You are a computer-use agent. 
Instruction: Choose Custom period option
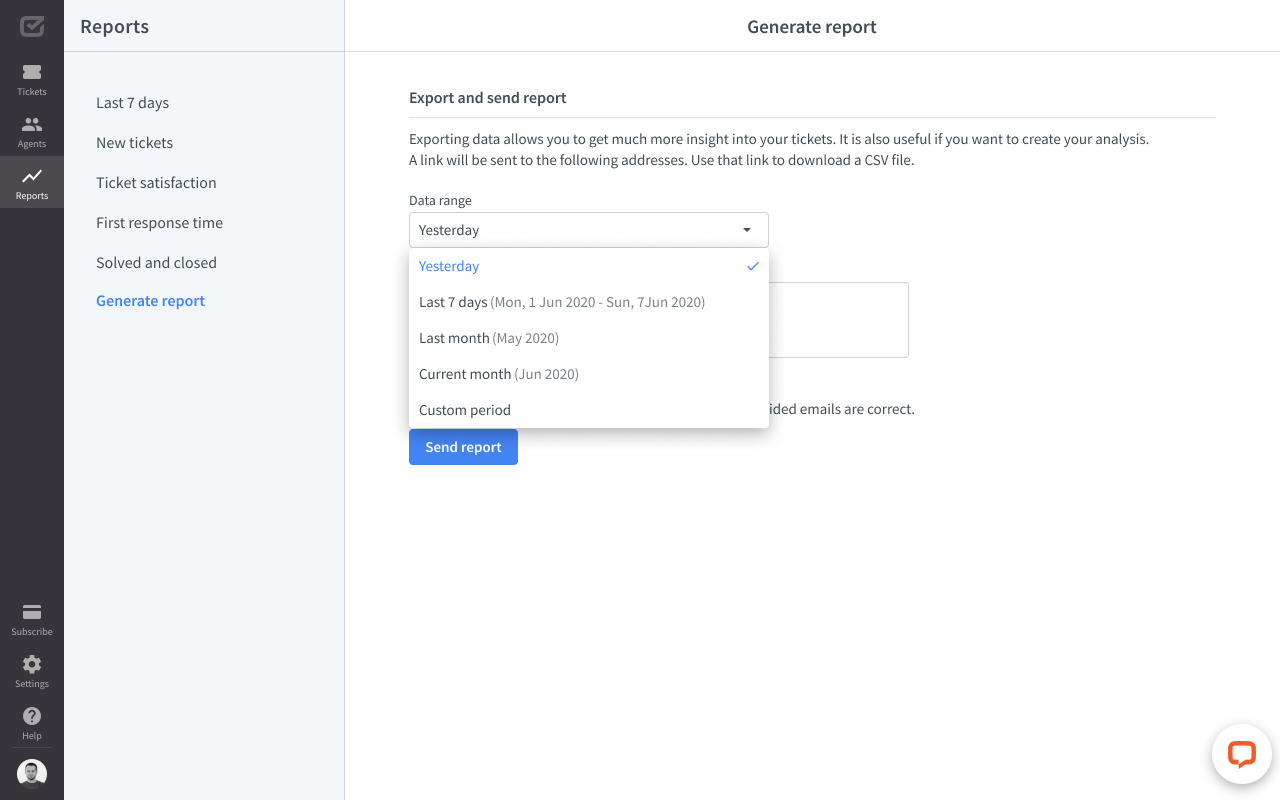(x=589, y=410)
